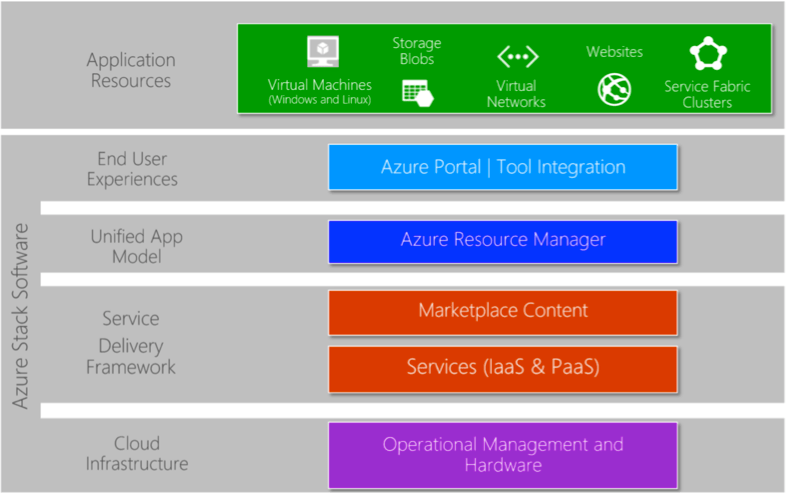The height and width of the screenshot is (493, 788).
Task: Click the 'Virtual Networks' text label
Action: 516,94
